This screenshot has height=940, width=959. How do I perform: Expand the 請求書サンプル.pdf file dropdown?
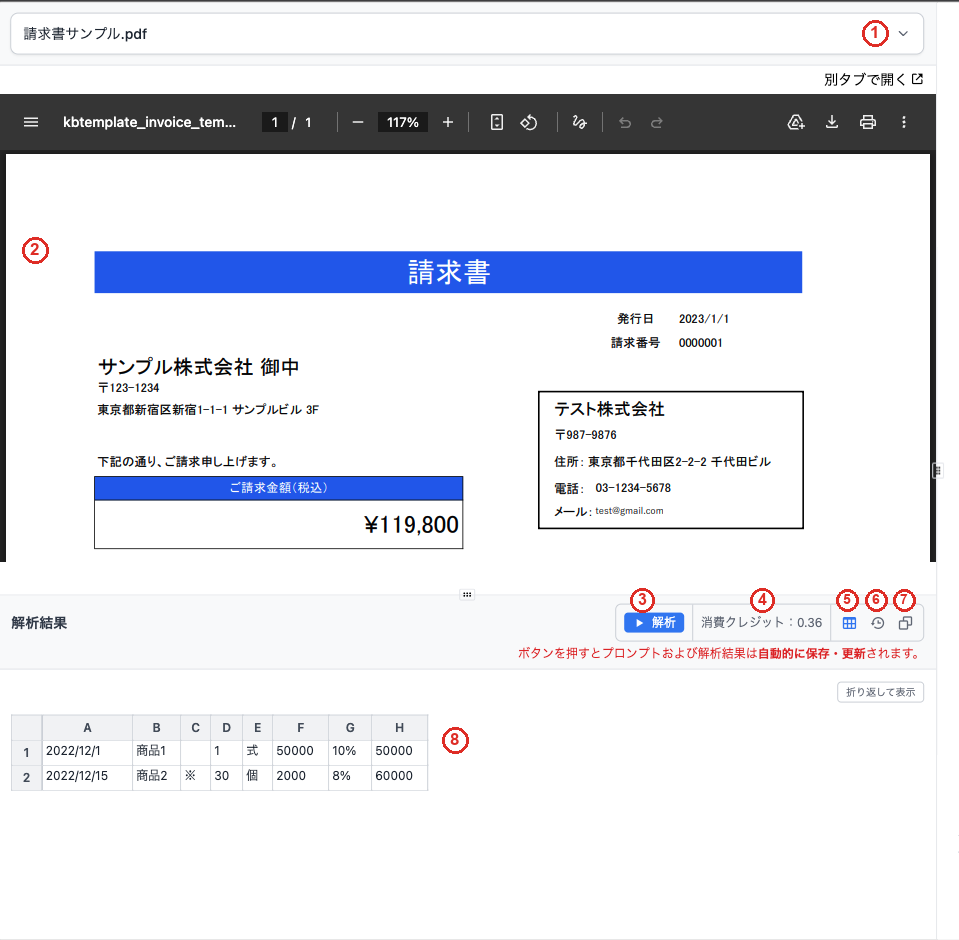tap(903, 34)
